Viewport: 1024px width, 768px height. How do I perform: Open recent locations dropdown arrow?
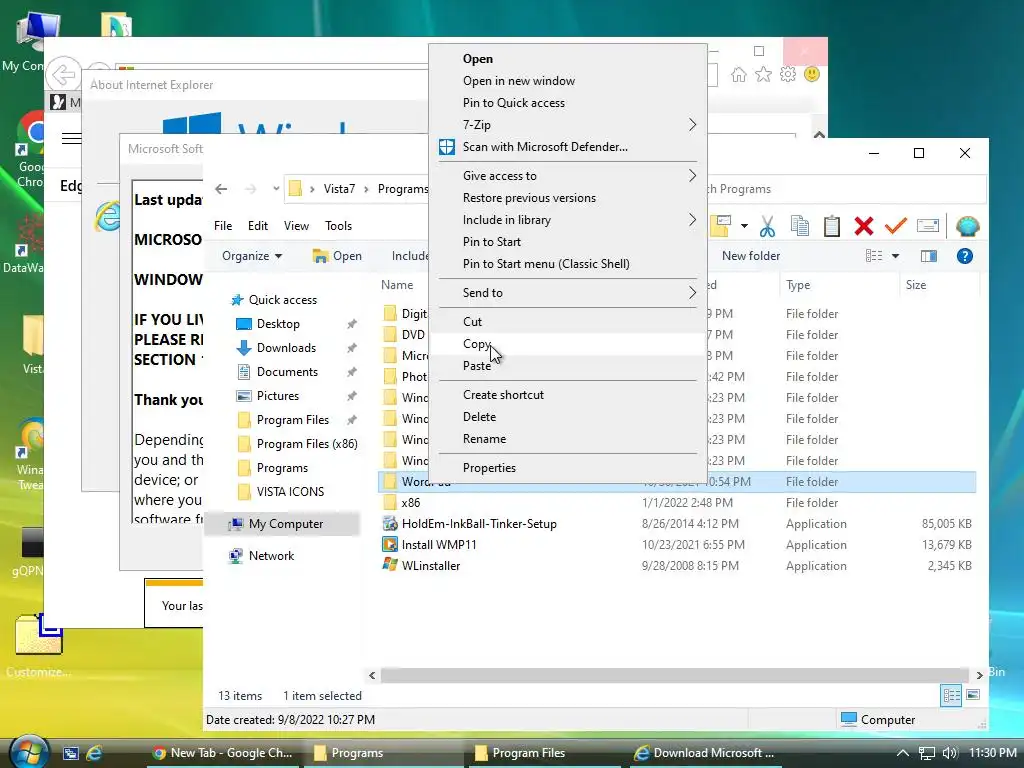tap(276, 189)
